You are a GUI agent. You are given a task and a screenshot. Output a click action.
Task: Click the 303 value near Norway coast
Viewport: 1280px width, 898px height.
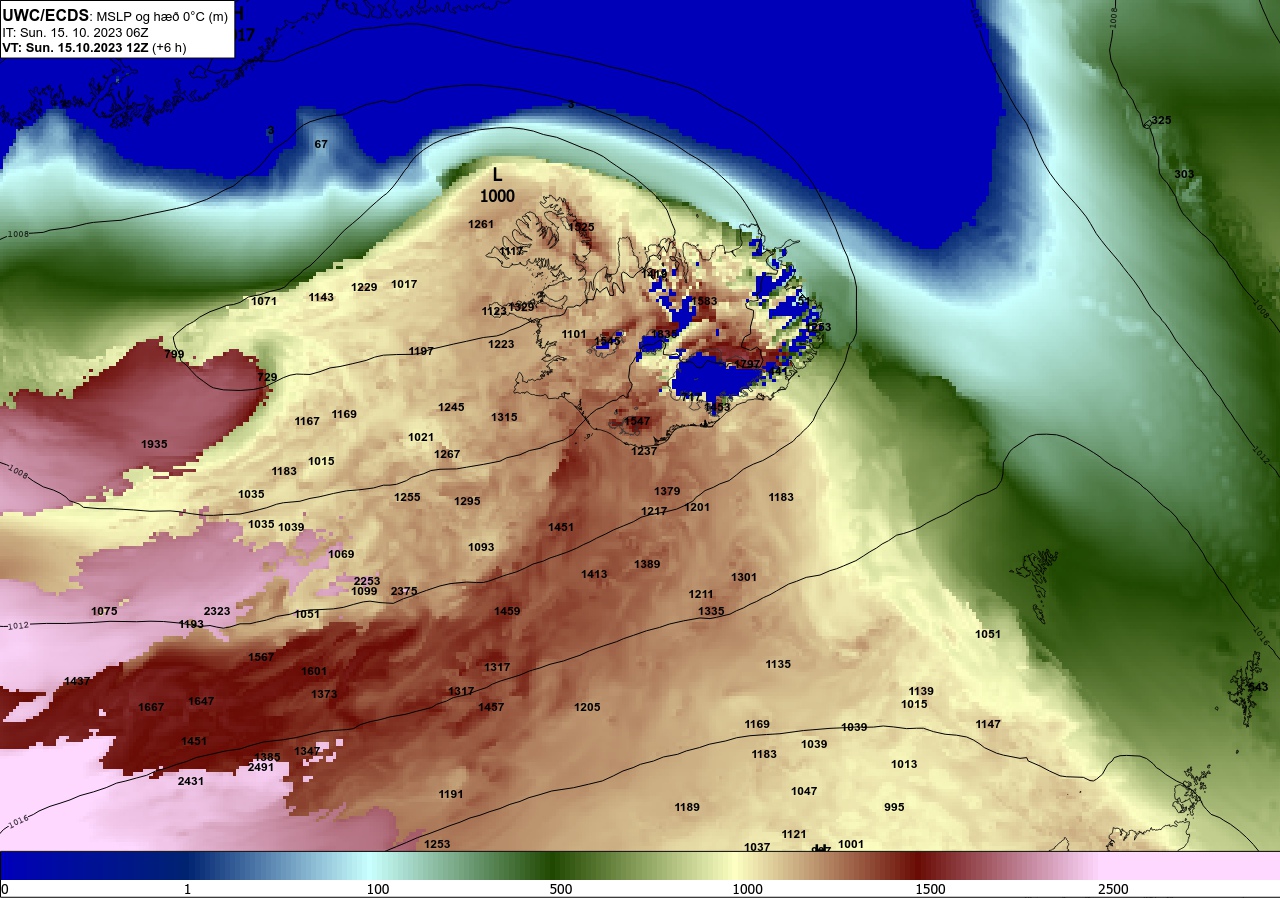click(1184, 174)
